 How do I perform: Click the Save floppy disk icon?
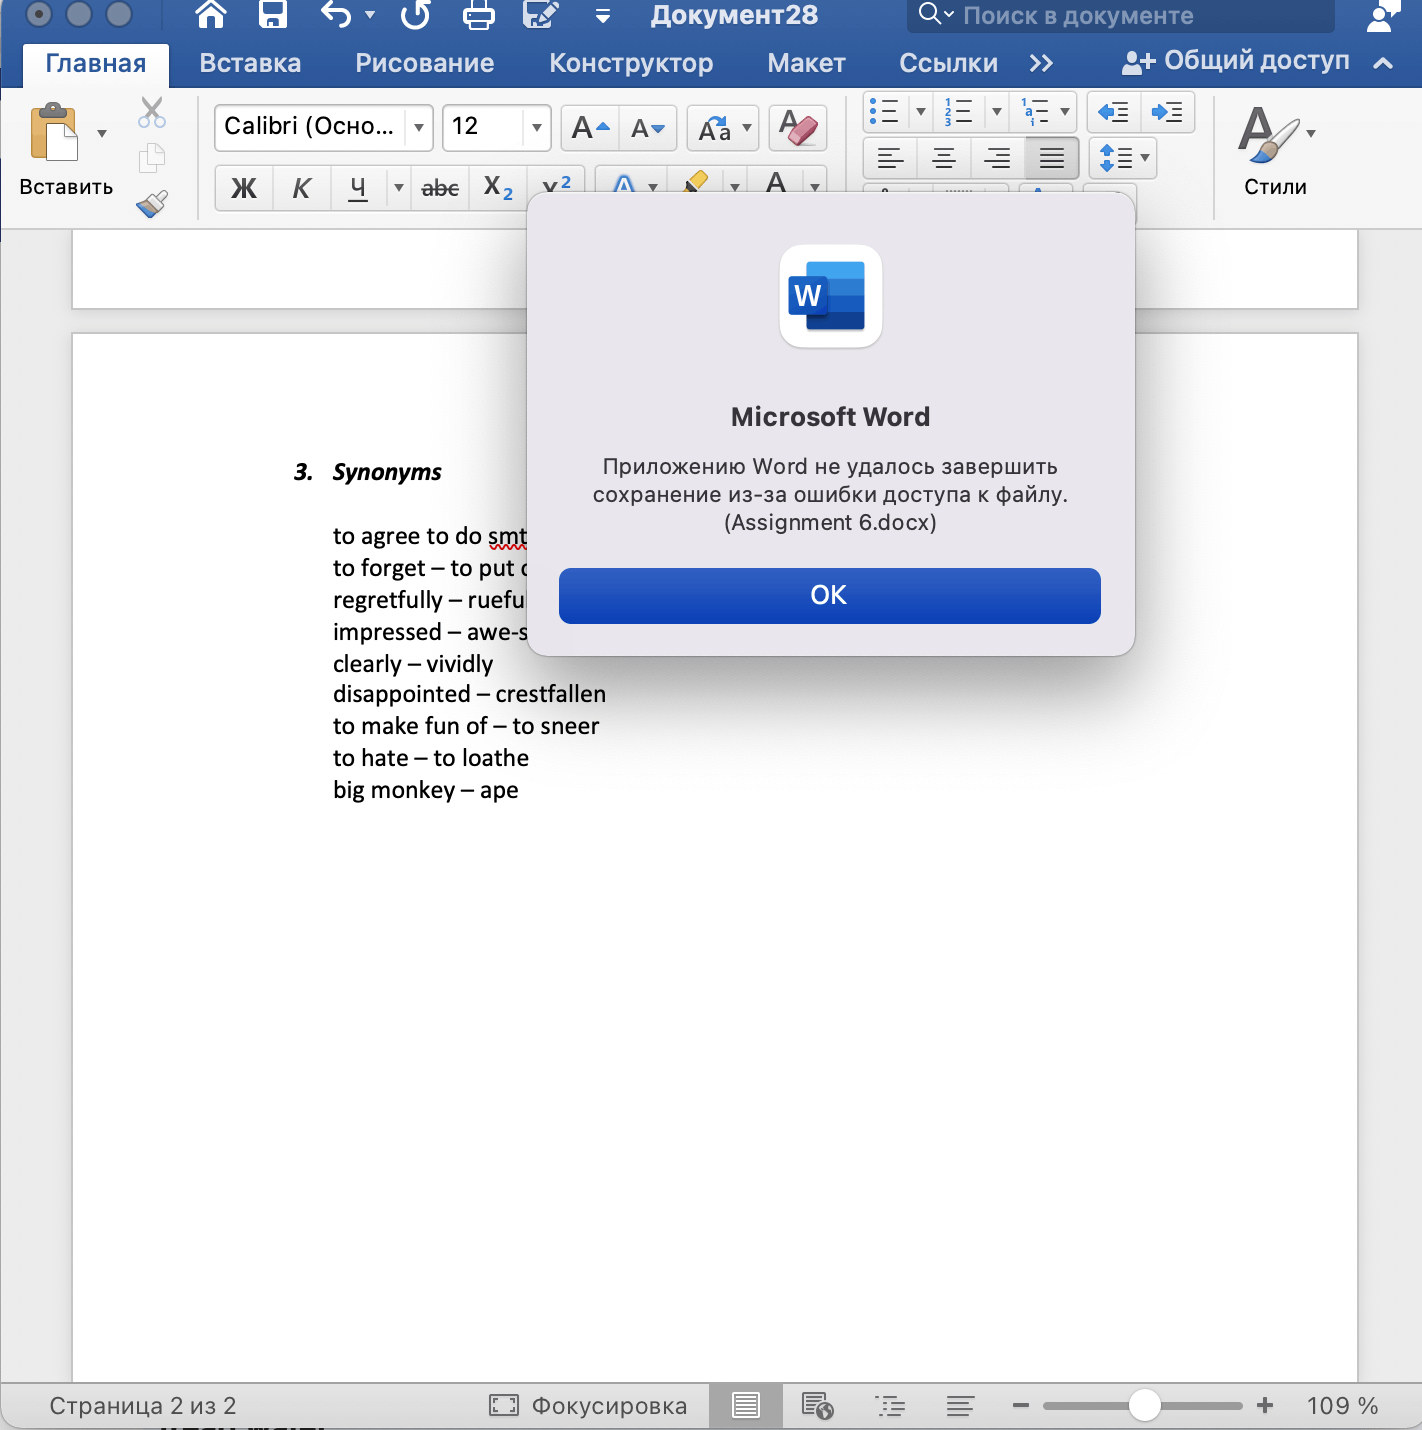(273, 14)
